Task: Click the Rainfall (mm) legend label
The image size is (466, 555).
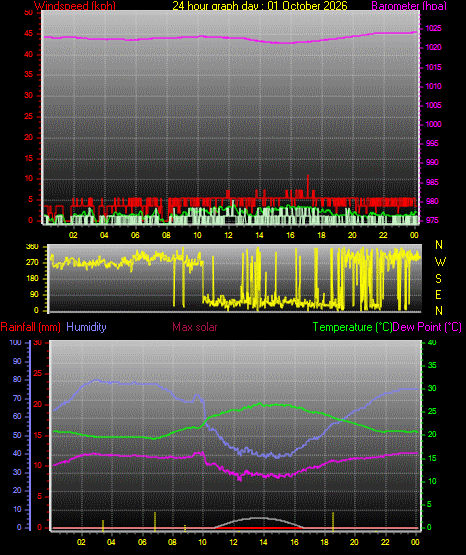Action: [30, 327]
